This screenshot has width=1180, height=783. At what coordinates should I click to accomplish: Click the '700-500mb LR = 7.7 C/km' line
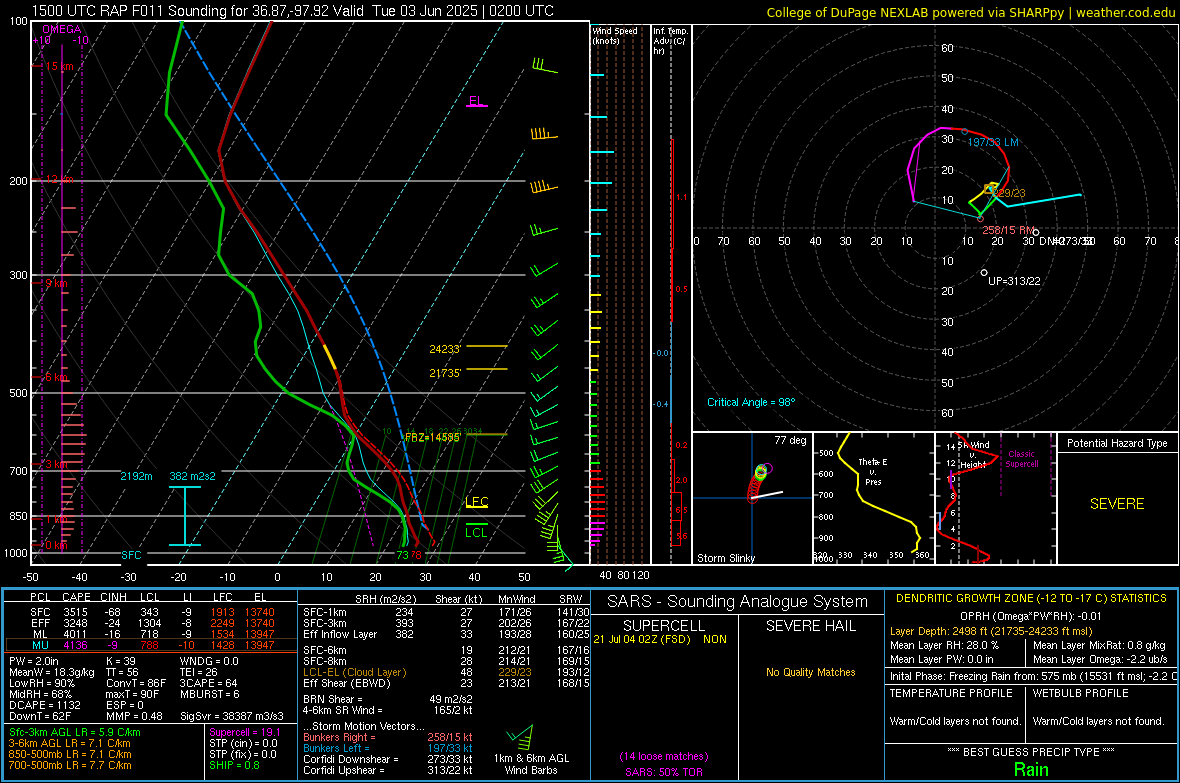click(70, 766)
